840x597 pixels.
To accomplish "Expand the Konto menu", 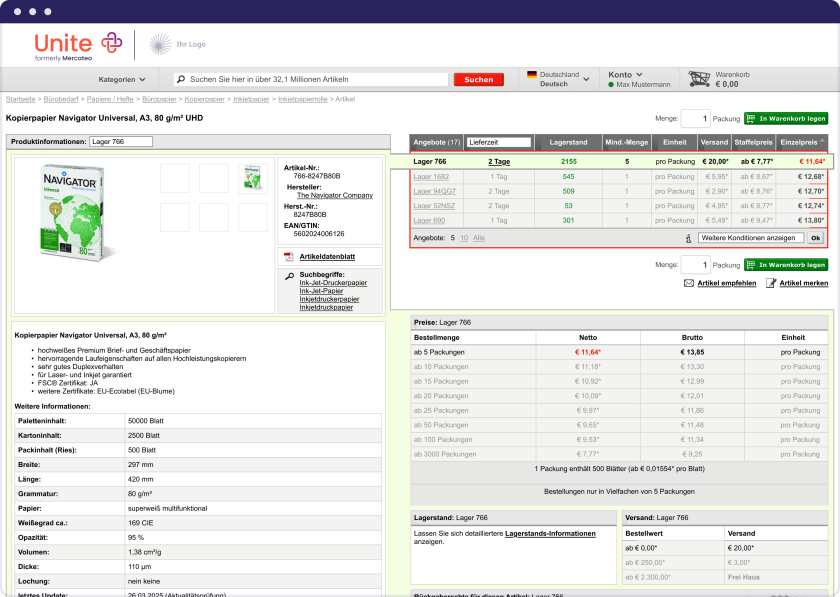I will (x=625, y=74).
